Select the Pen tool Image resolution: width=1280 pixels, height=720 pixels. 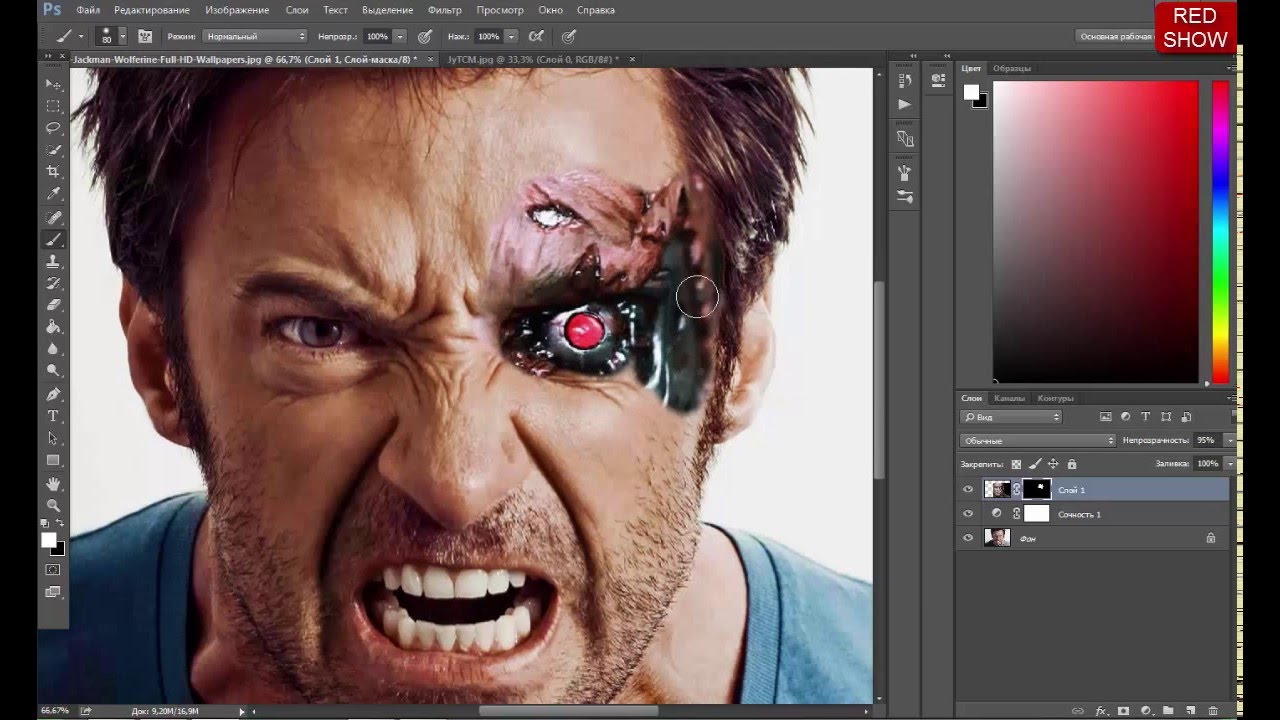(x=53, y=394)
